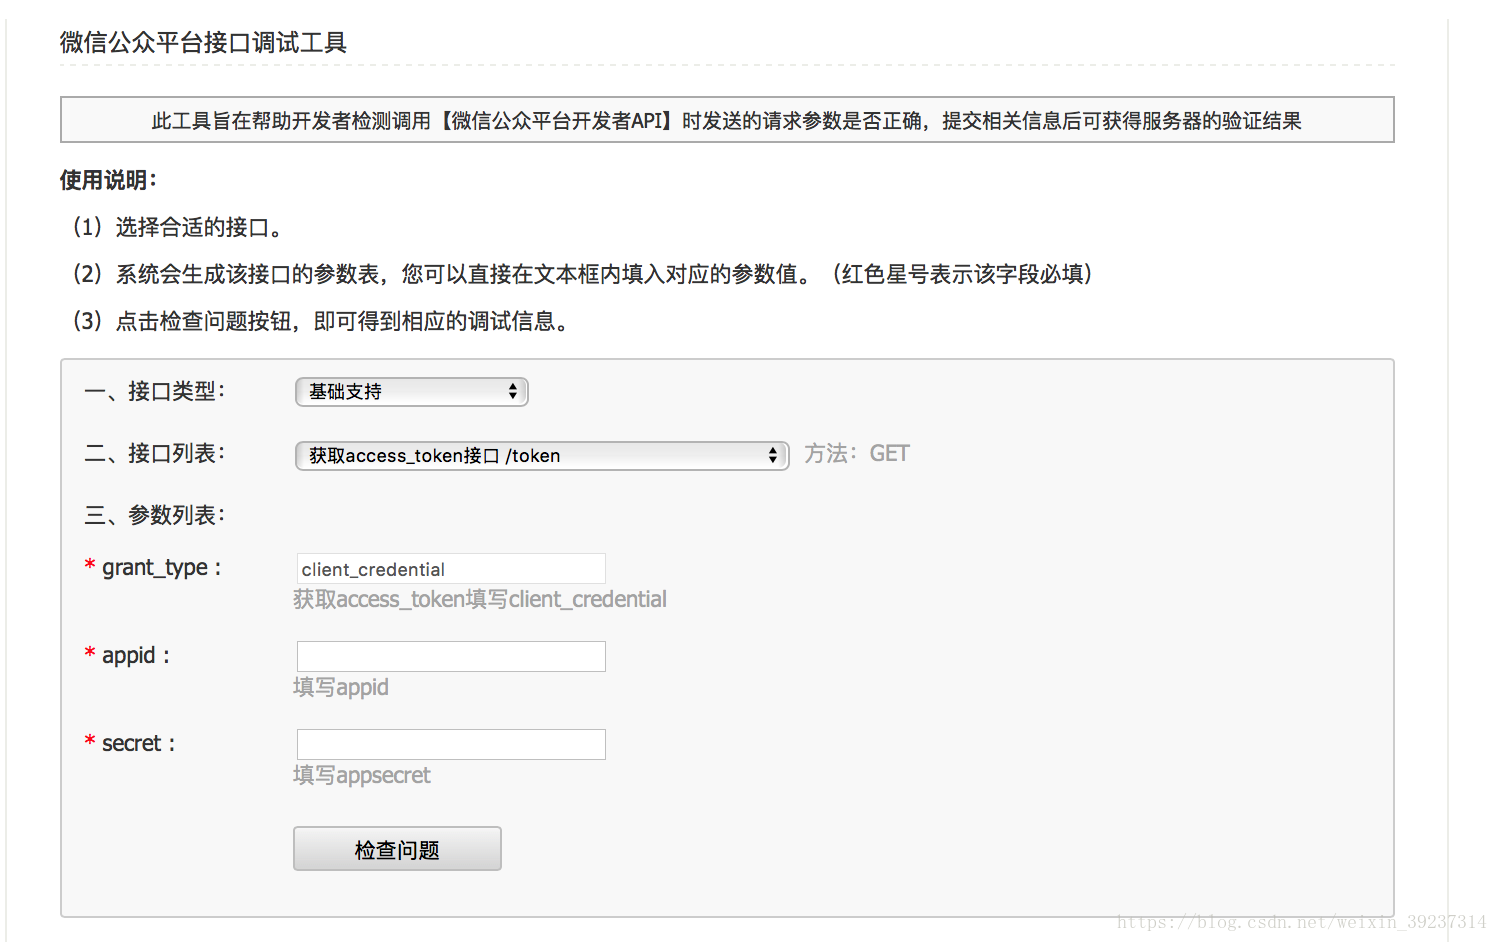Click instruction line (2) about 参数表

click(582, 274)
